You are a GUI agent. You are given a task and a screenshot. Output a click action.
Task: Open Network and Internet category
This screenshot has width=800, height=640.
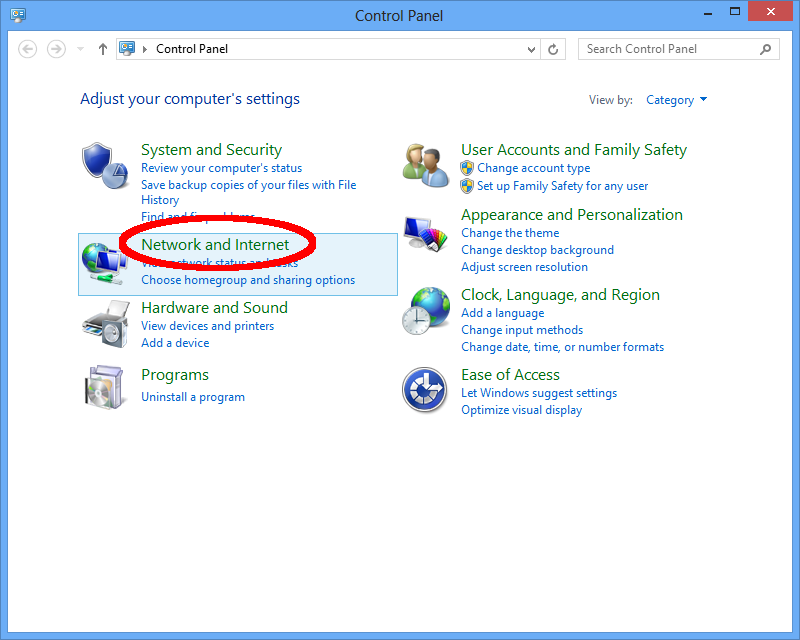(x=215, y=244)
